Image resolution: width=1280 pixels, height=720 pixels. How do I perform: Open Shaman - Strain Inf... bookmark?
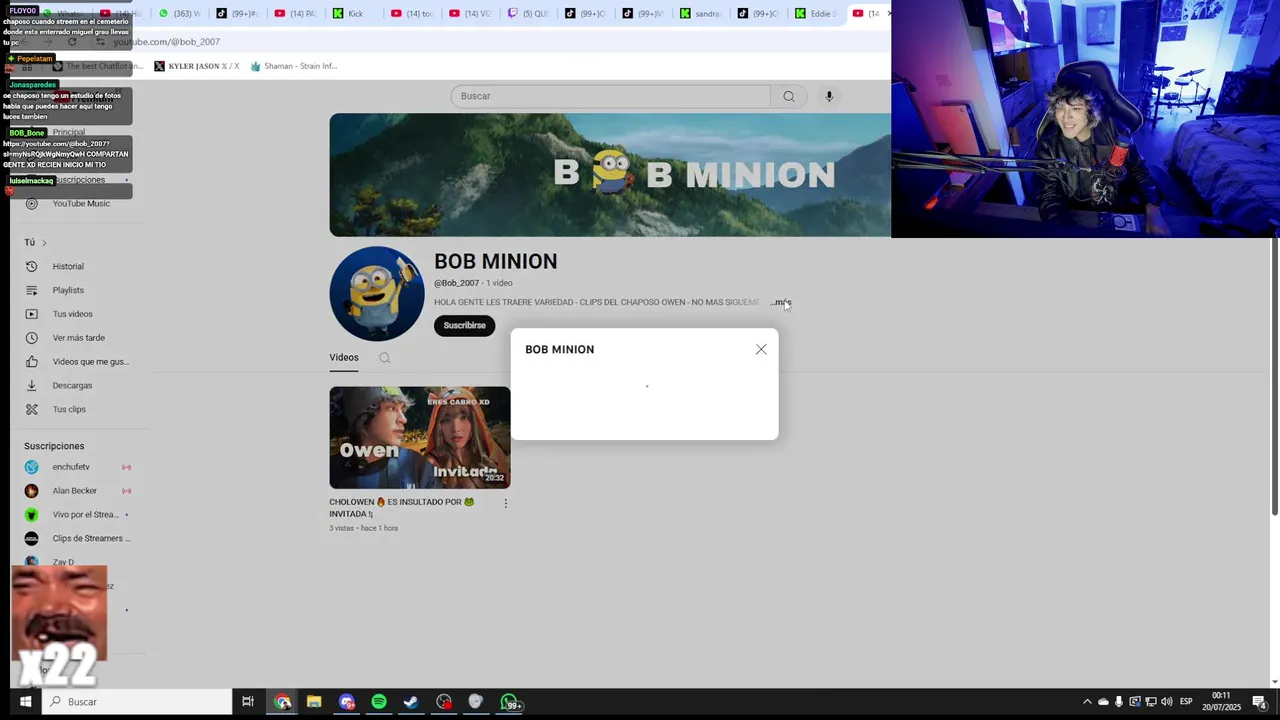click(294, 66)
